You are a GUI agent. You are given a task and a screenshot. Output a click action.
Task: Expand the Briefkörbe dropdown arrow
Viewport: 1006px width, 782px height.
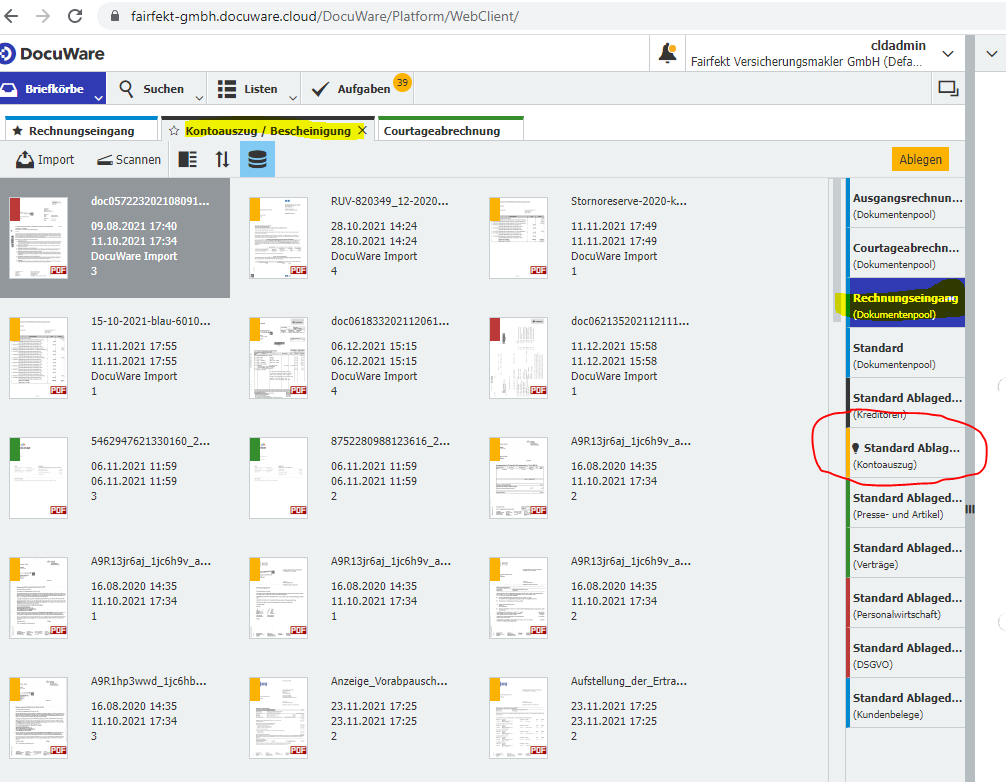tap(99, 97)
